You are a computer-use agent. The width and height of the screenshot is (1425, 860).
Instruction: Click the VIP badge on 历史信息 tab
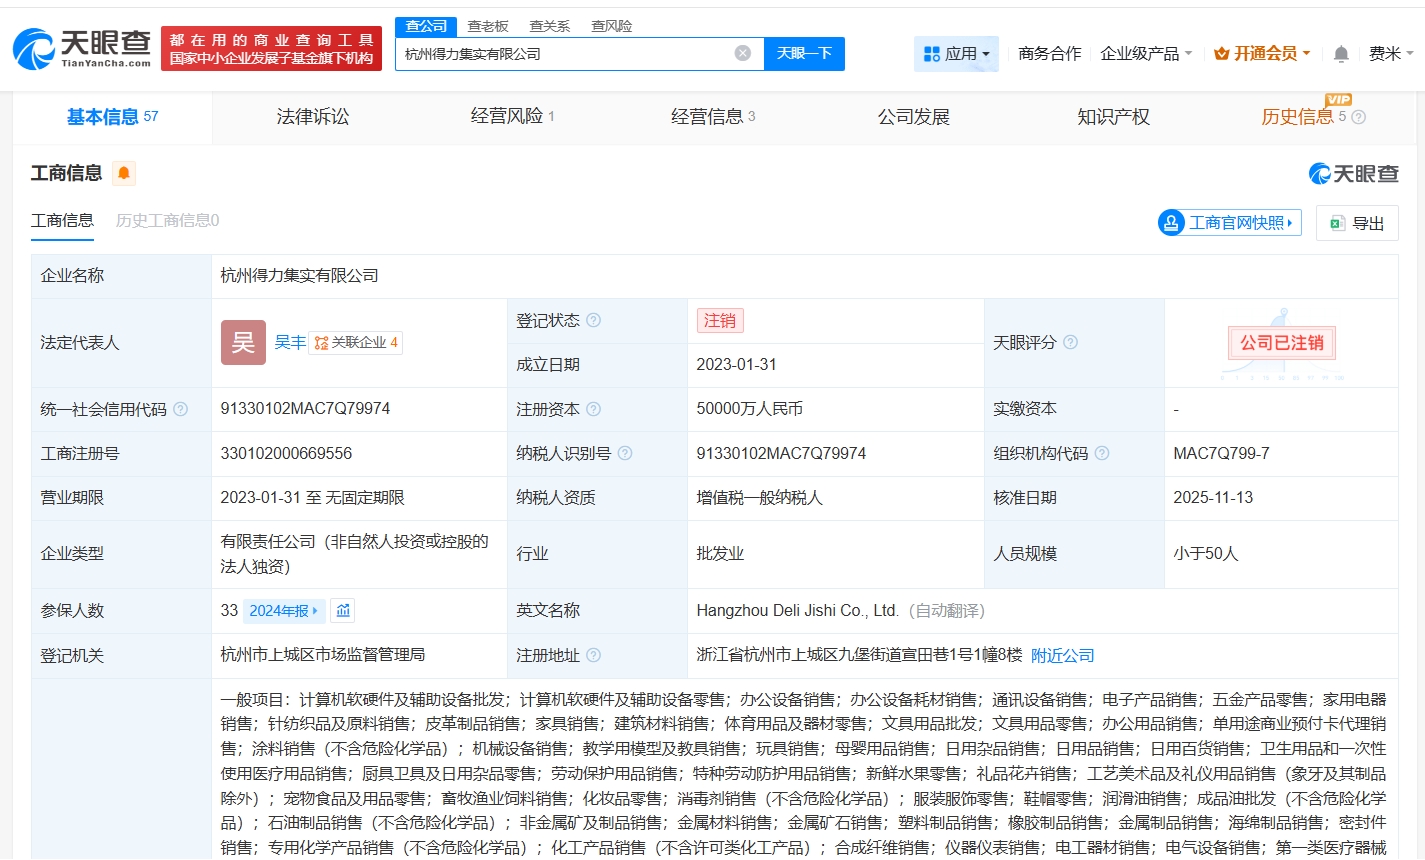coord(1337,100)
